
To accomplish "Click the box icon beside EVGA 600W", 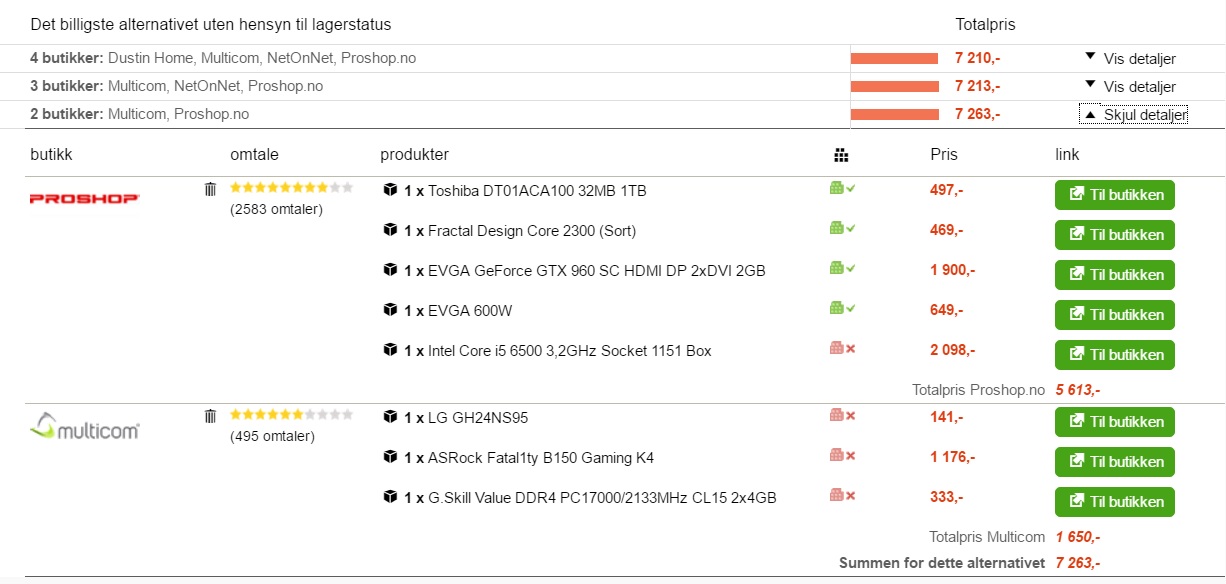I will point(390,310).
